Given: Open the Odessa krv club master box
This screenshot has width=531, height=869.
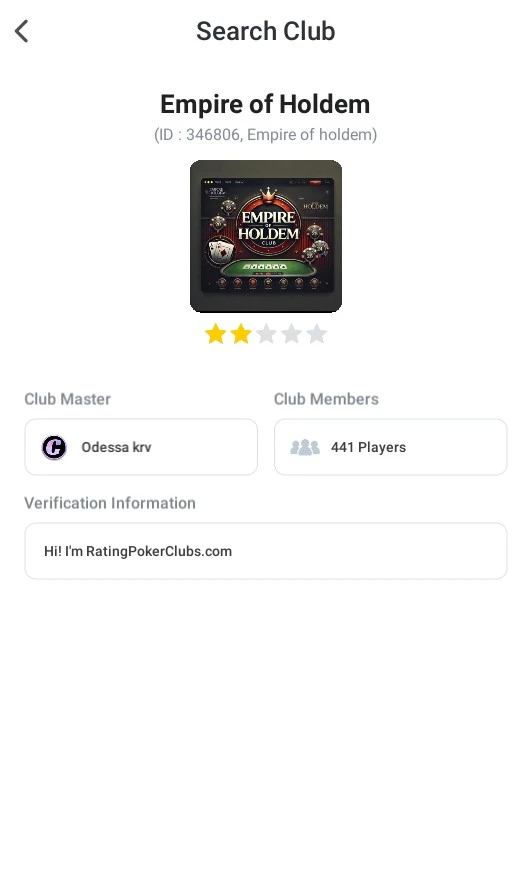Looking at the screenshot, I should [141, 447].
